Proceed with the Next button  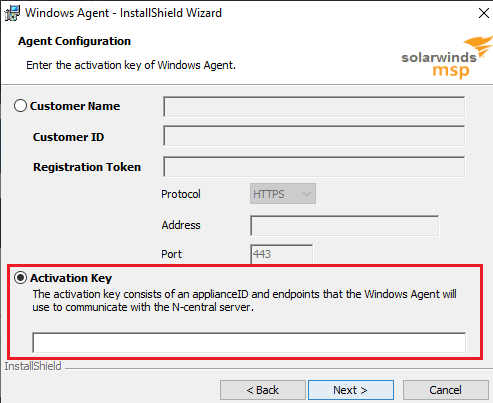[x=351, y=390]
